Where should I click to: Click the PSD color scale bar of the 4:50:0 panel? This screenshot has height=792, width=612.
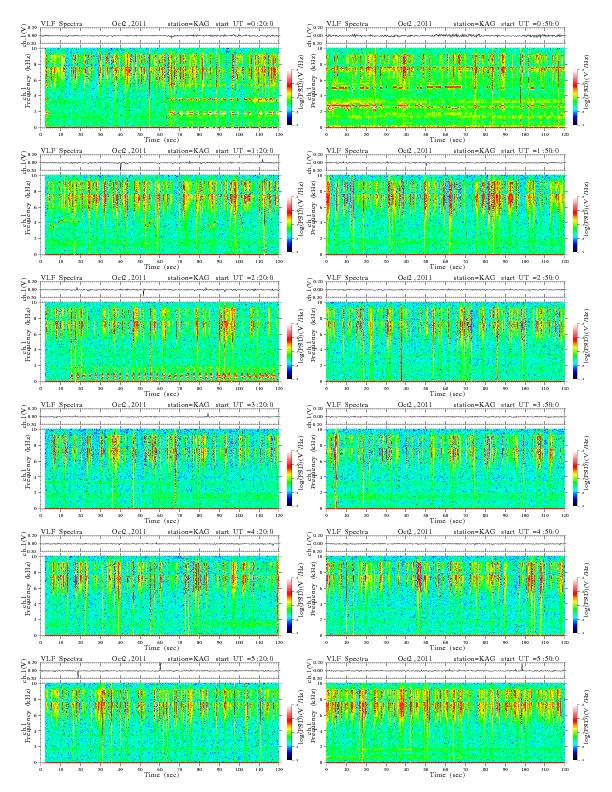576,605
